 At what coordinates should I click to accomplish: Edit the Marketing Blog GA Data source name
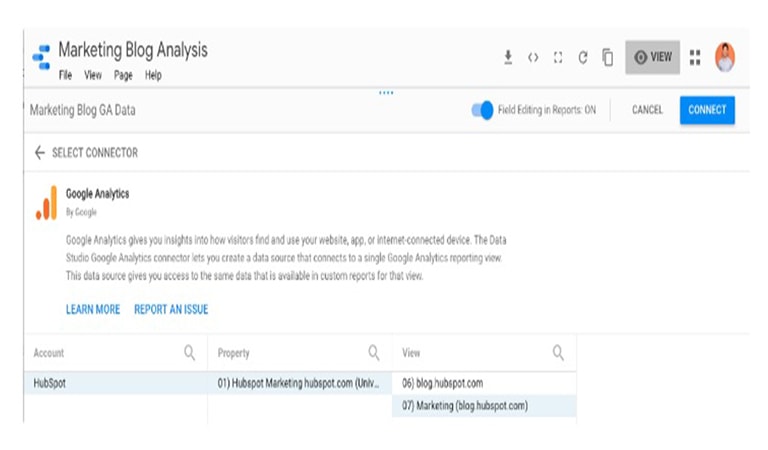pos(83,110)
